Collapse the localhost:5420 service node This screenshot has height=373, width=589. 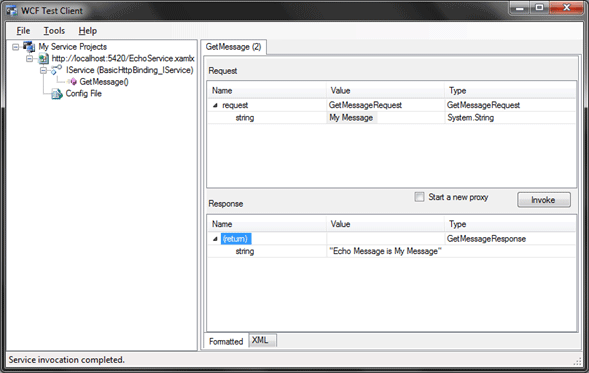[30, 59]
